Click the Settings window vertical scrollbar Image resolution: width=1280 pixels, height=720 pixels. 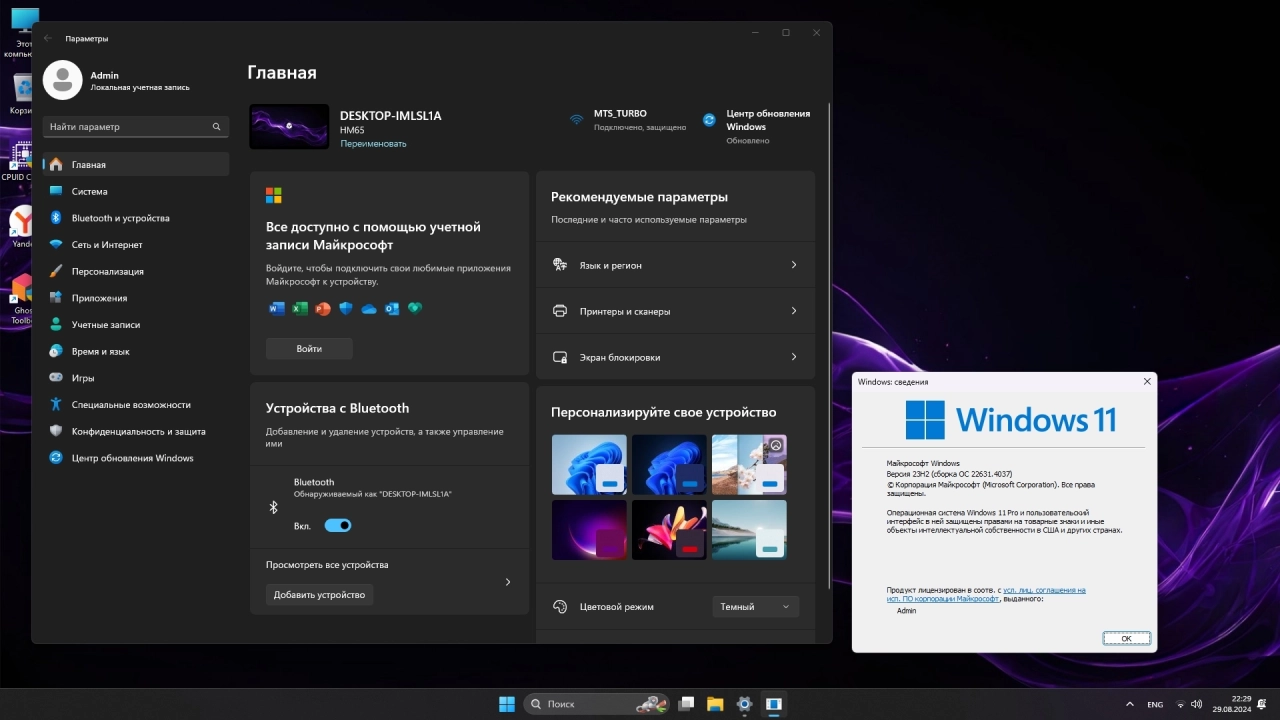click(x=828, y=345)
